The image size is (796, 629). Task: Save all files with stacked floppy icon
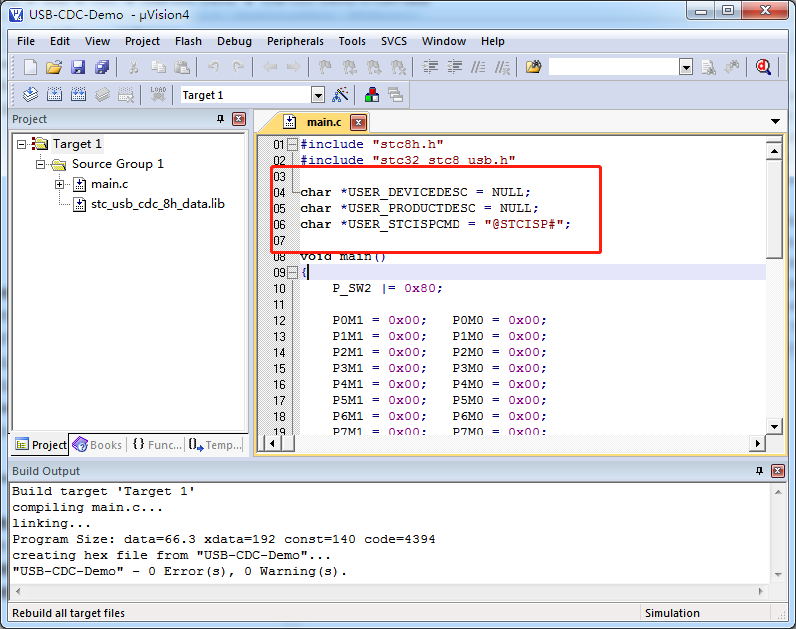(x=102, y=67)
